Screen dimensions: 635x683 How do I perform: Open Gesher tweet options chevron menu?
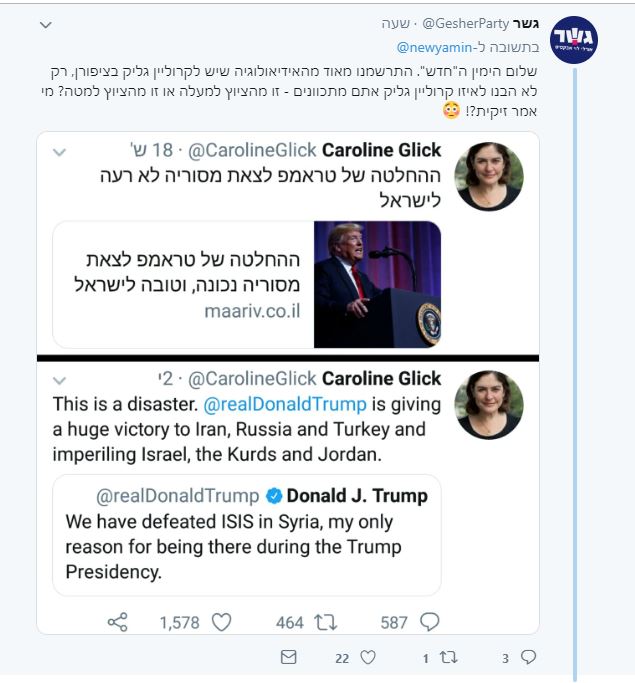[x=45, y=24]
